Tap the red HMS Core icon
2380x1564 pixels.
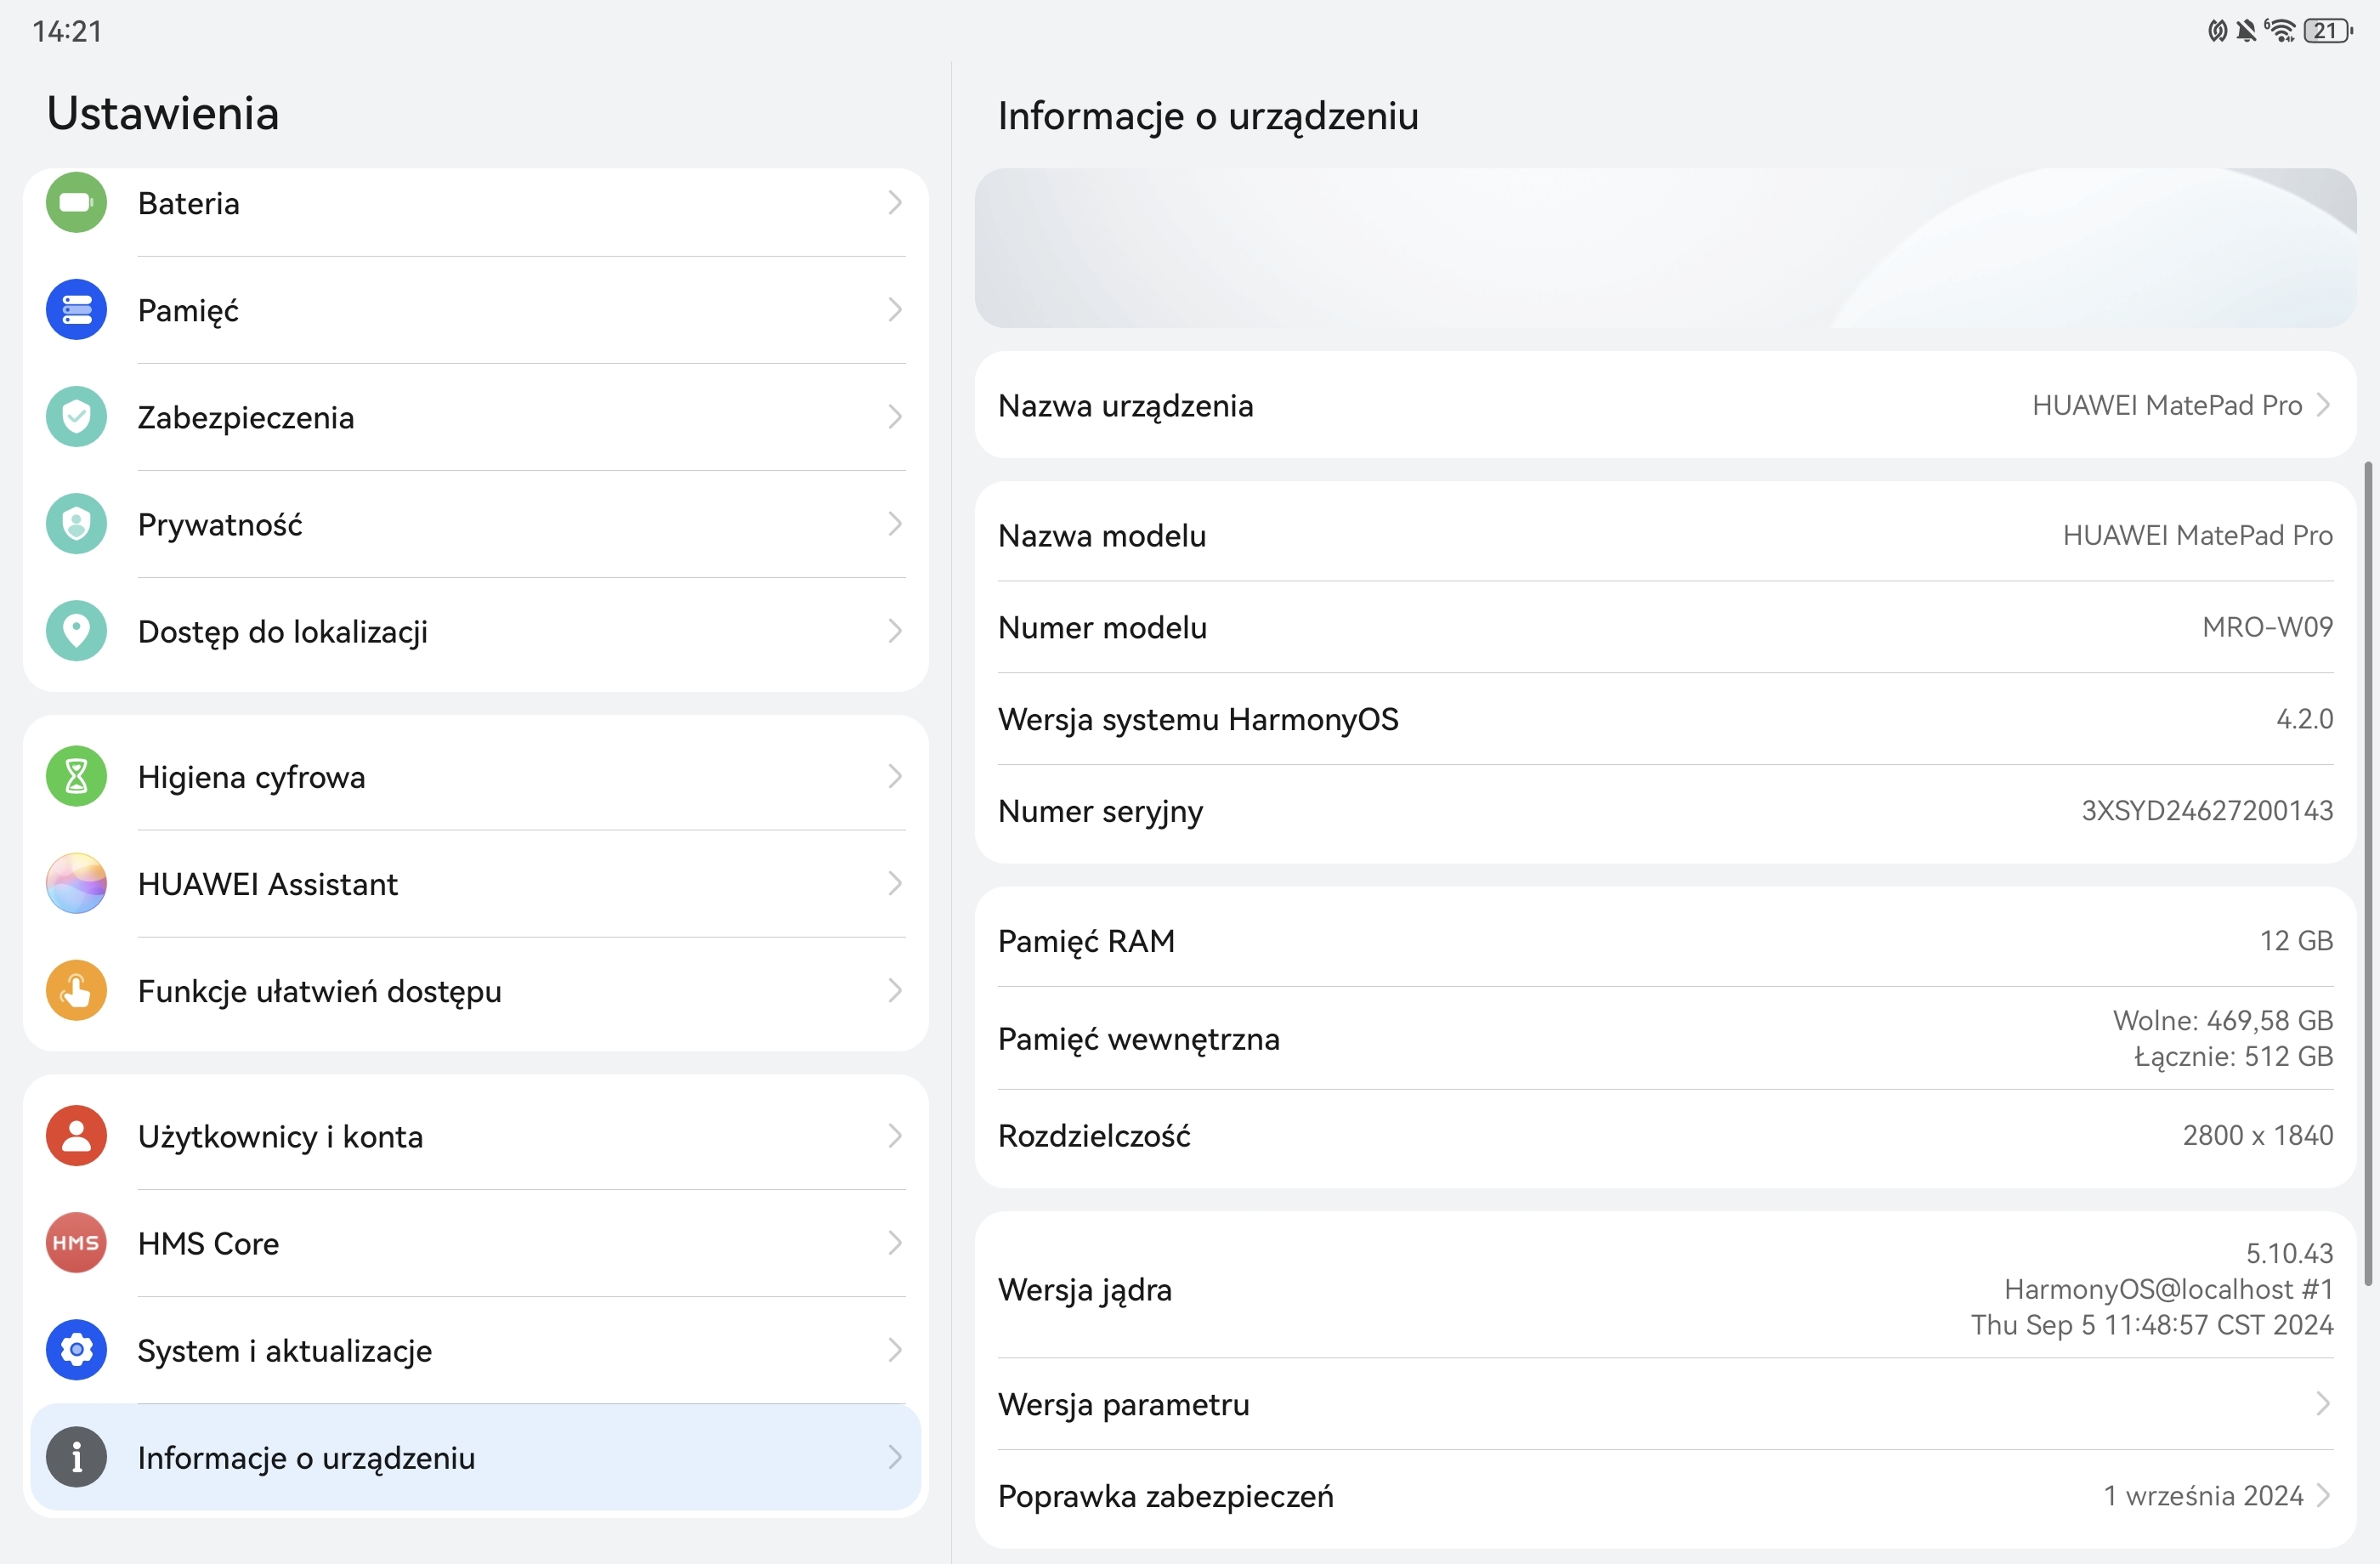[76, 1243]
